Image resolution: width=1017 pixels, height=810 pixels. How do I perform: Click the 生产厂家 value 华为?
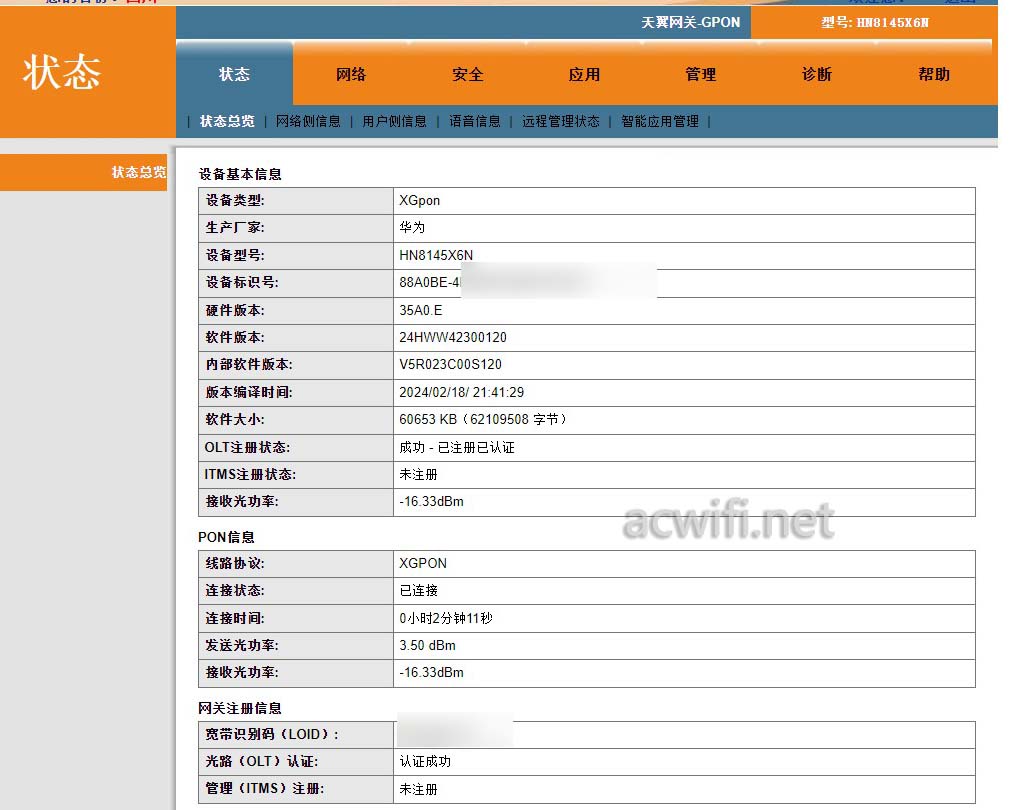[x=412, y=228]
